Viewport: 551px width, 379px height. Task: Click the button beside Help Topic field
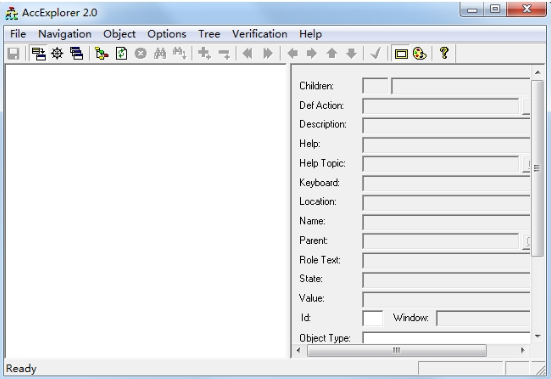pos(526,164)
